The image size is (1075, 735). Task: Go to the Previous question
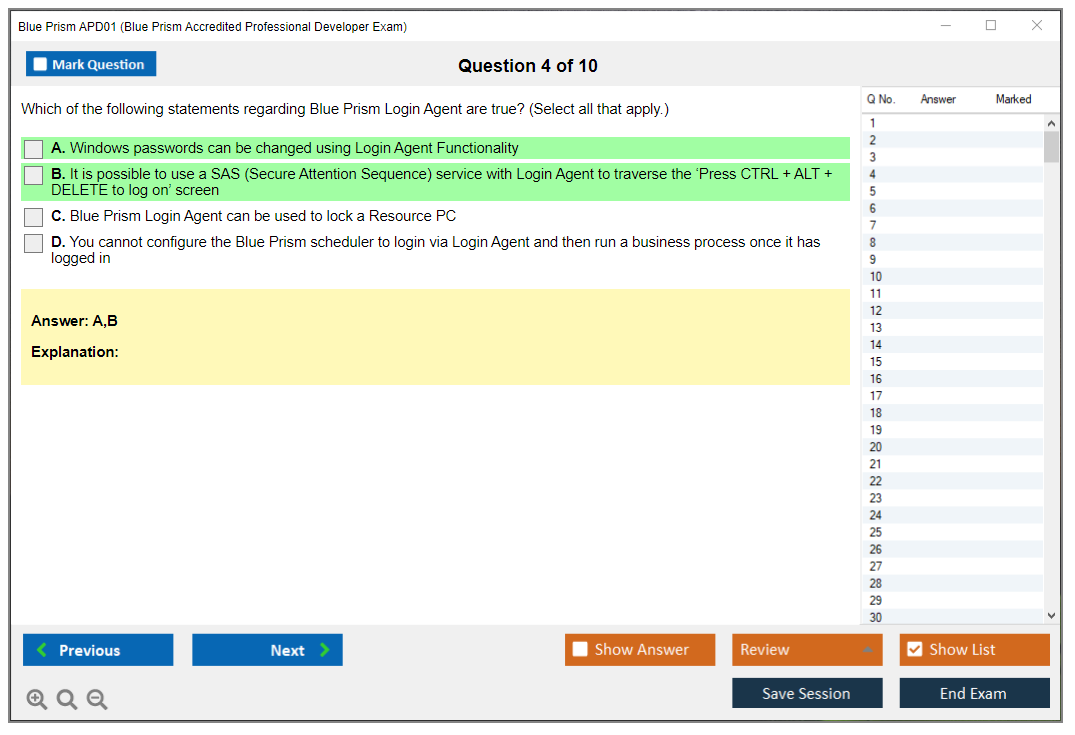pyautogui.click(x=98, y=650)
